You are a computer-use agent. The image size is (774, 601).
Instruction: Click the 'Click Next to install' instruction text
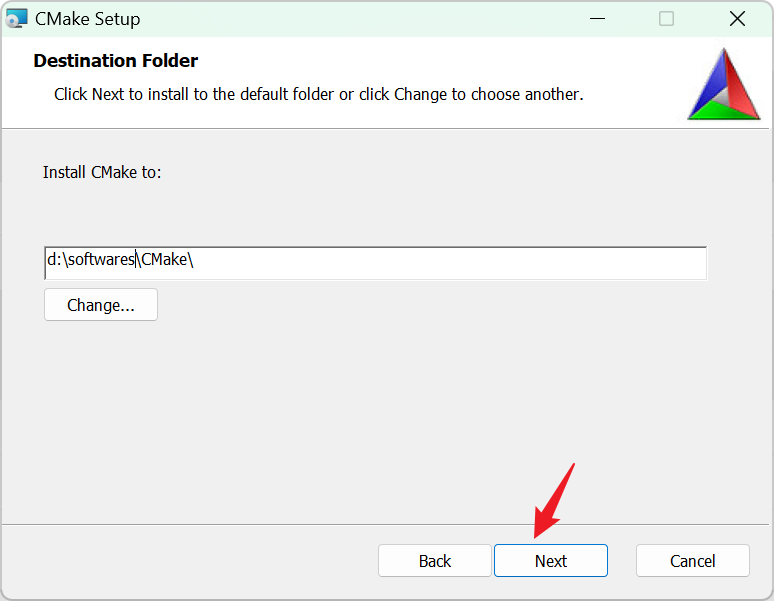coord(318,94)
